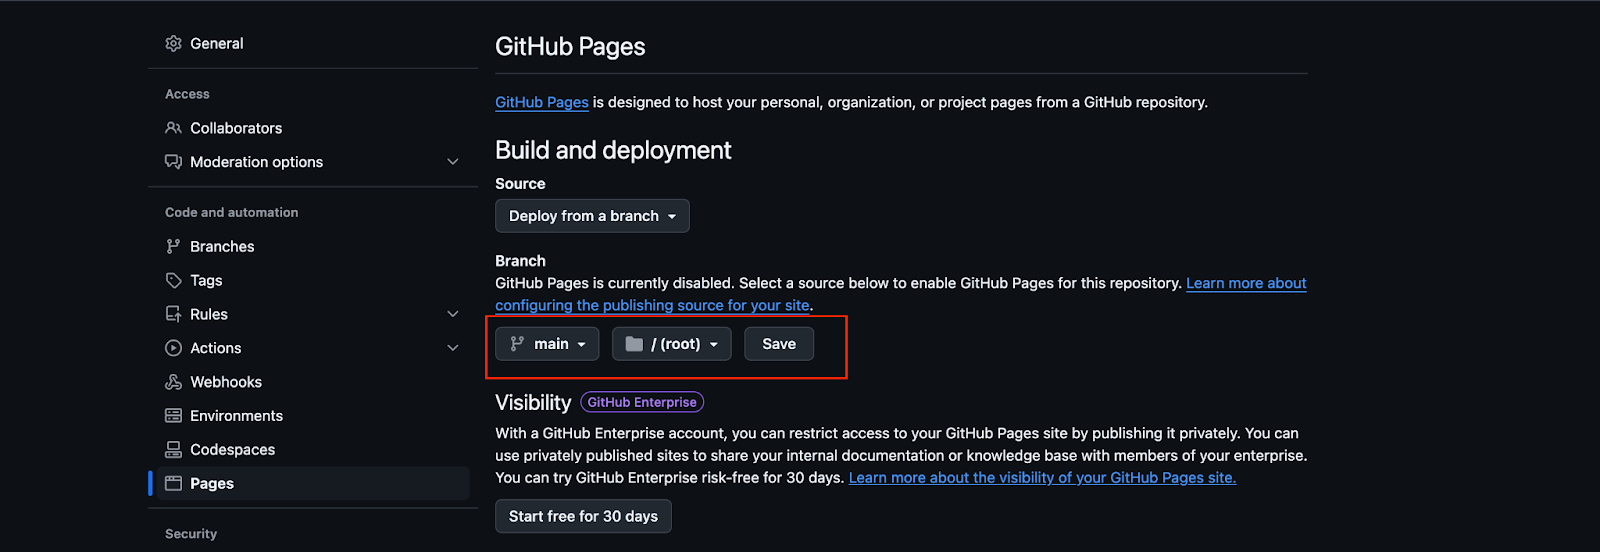Click the folder icon in root dropdown
This screenshot has height=552, width=1600.
pyautogui.click(x=634, y=344)
